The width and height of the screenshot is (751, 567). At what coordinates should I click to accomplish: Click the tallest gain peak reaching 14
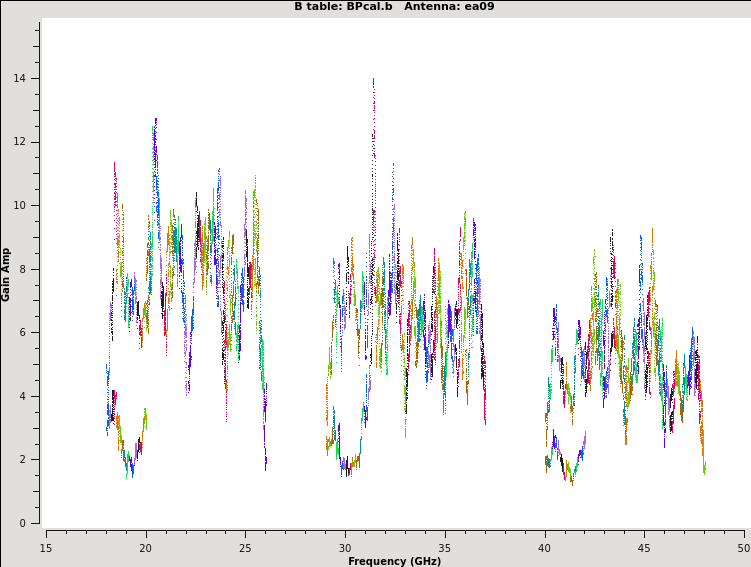point(373,82)
